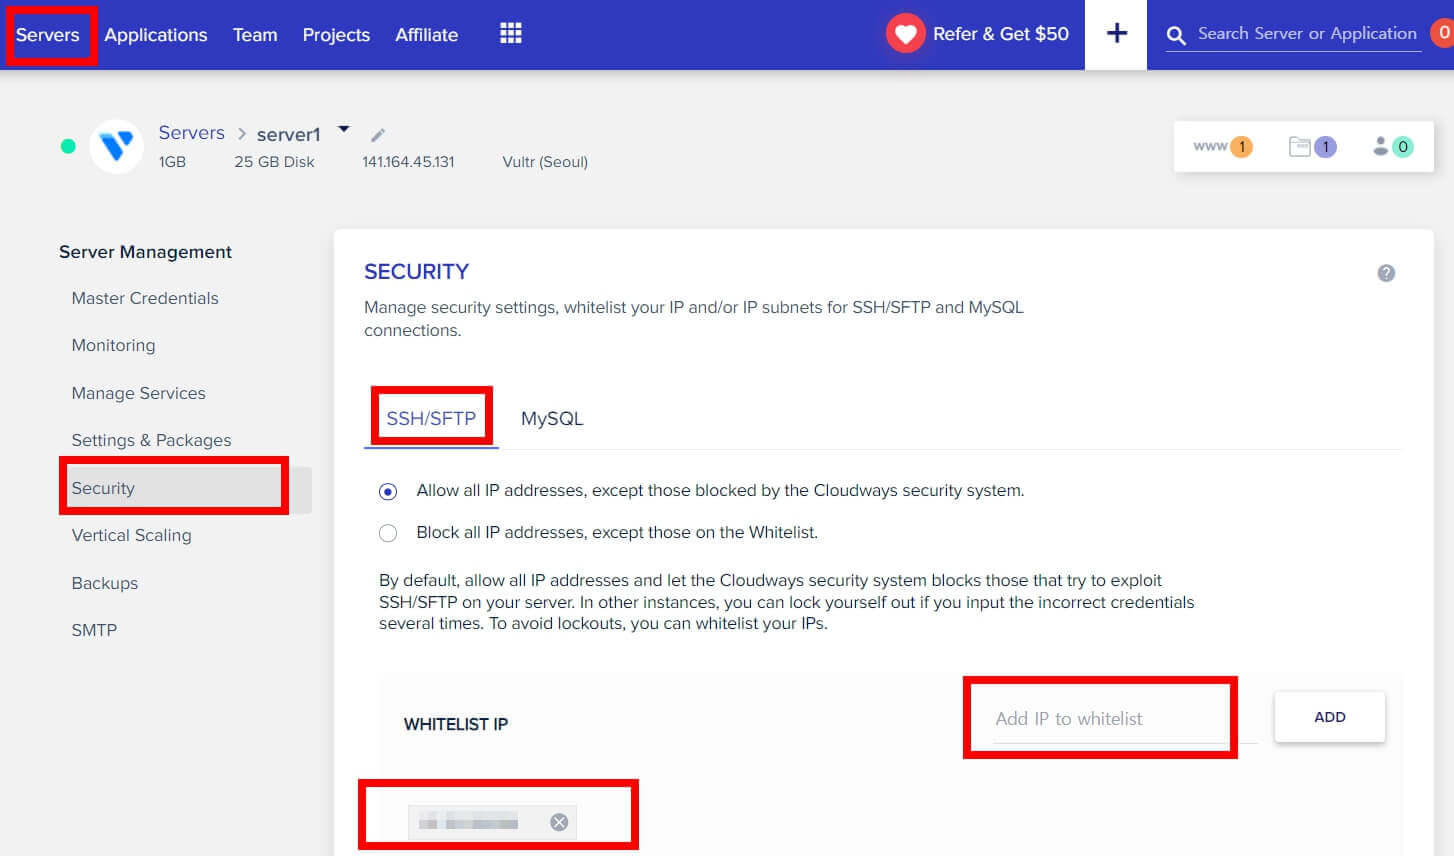Click the green server status dot
1454x856 pixels.
[68, 146]
